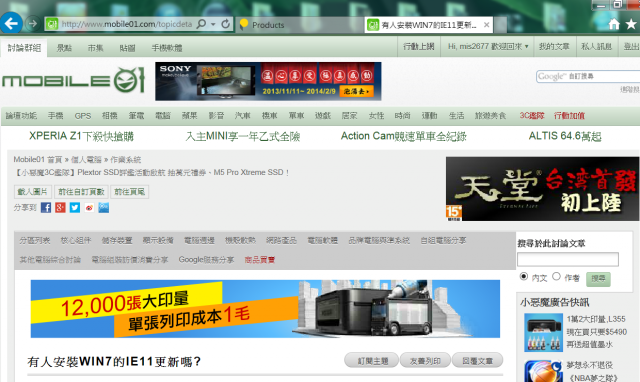The height and width of the screenshot is (382, 640).
Task: Open the 相機 category menu
Action: [x=109, y=116]
